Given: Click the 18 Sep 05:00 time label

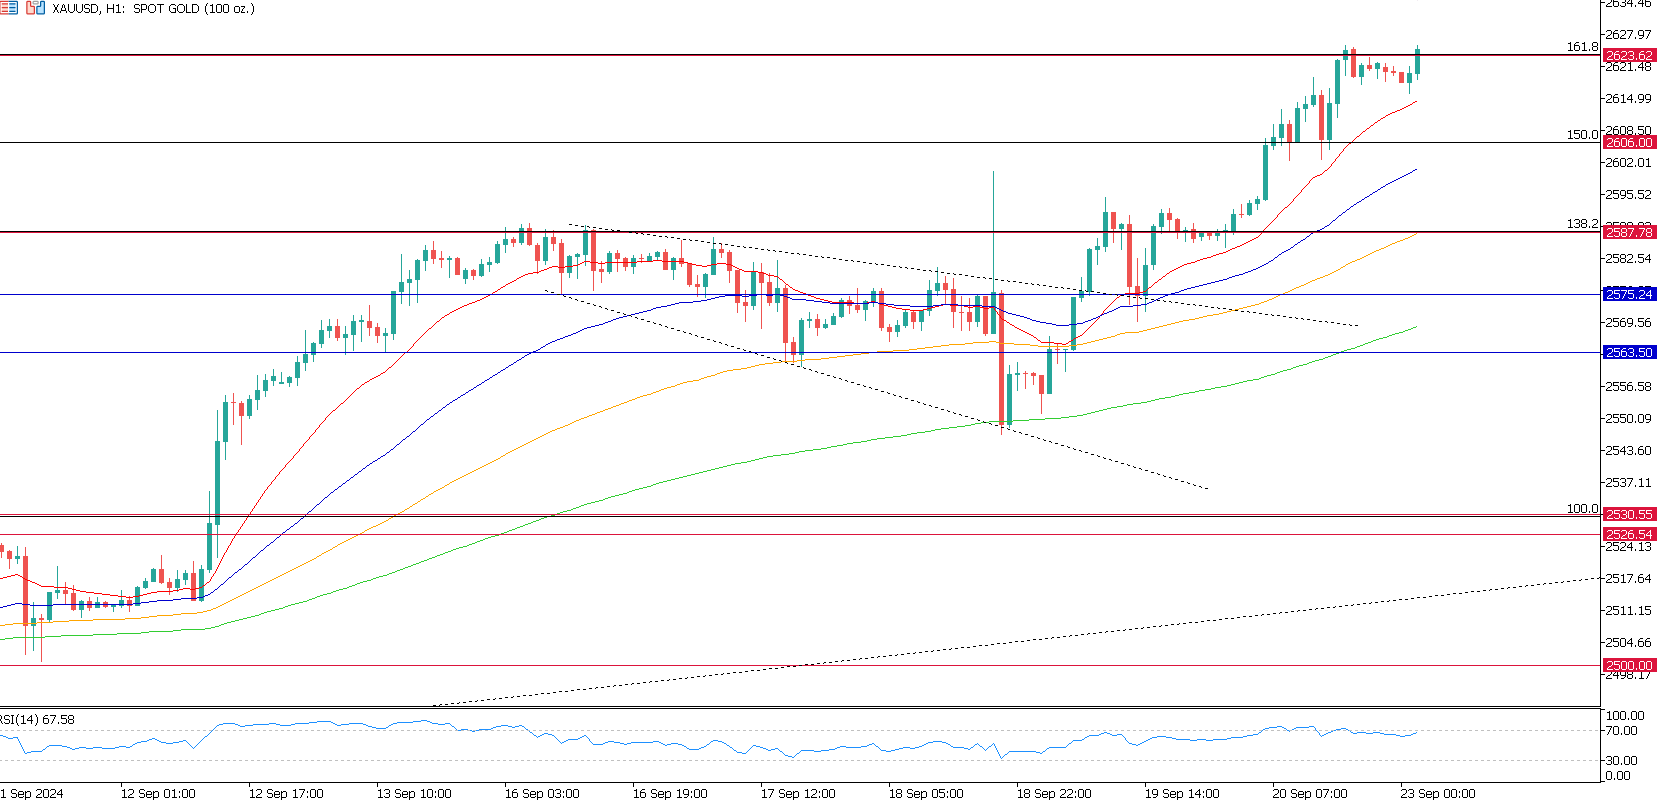Looking at the screenshot, I should click(x=926, y=793).
